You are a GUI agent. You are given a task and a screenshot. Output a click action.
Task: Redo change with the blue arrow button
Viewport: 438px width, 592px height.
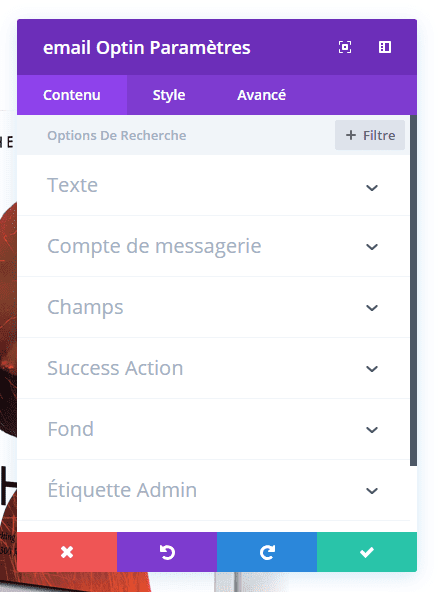[267, 552]
